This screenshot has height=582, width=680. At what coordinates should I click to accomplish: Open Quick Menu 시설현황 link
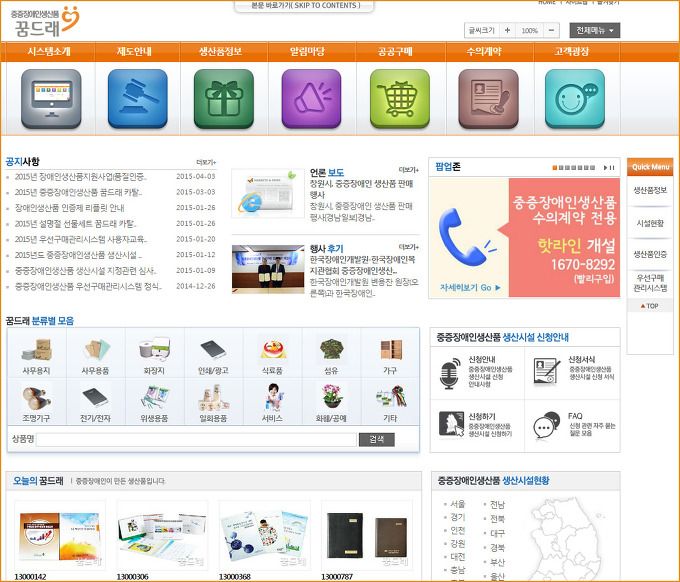tap(650, 223)
